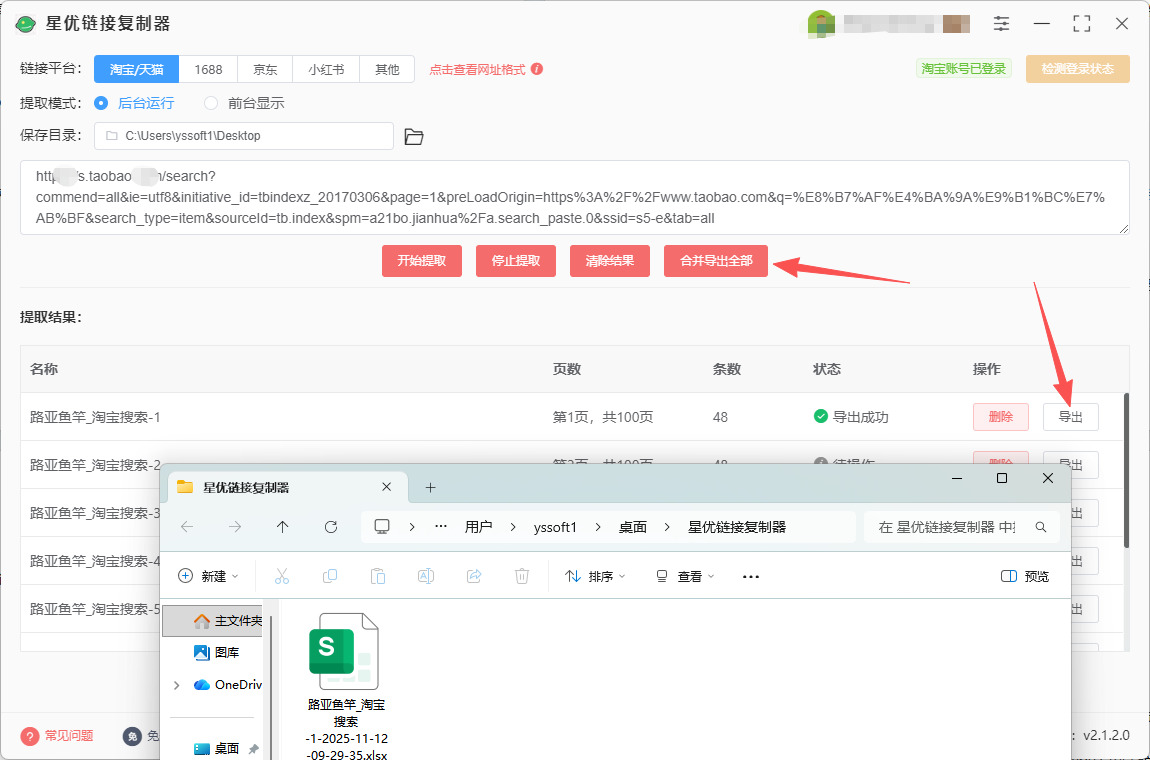Select 桌面 in explorer sidebar
The height and width of the screenshot is (760, 1150).
pos(216,748)
